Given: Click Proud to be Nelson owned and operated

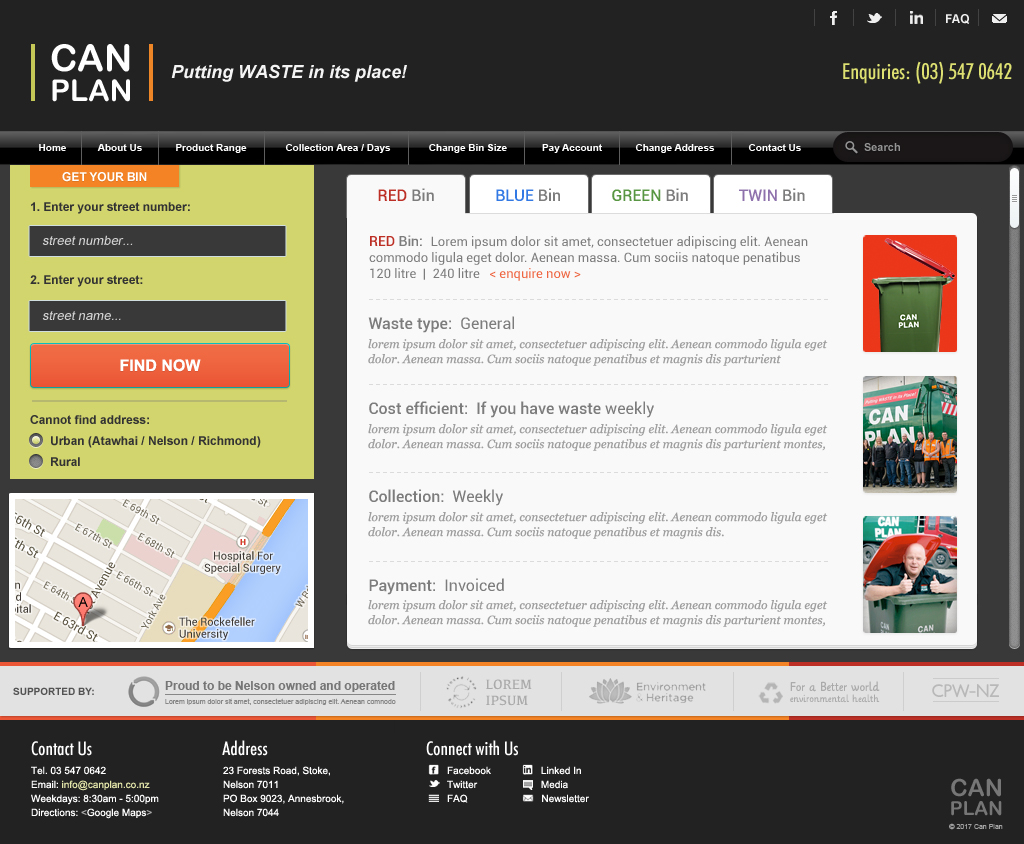Looking at the screenshot, I should (x=280, y=685).
